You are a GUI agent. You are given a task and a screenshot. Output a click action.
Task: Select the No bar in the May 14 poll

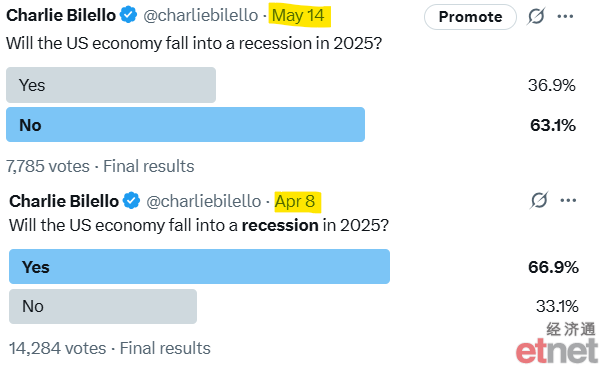[x=185, y=124]
